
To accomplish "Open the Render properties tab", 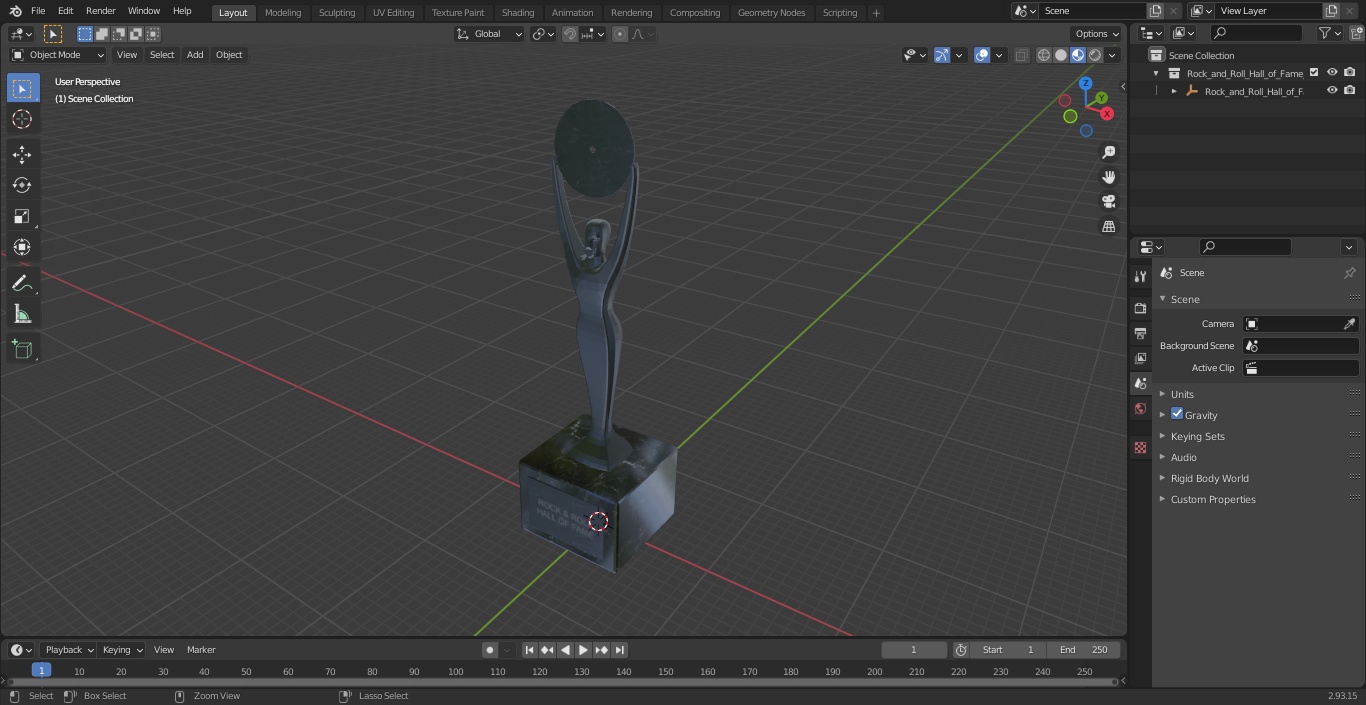I will tap(1140, 308).
